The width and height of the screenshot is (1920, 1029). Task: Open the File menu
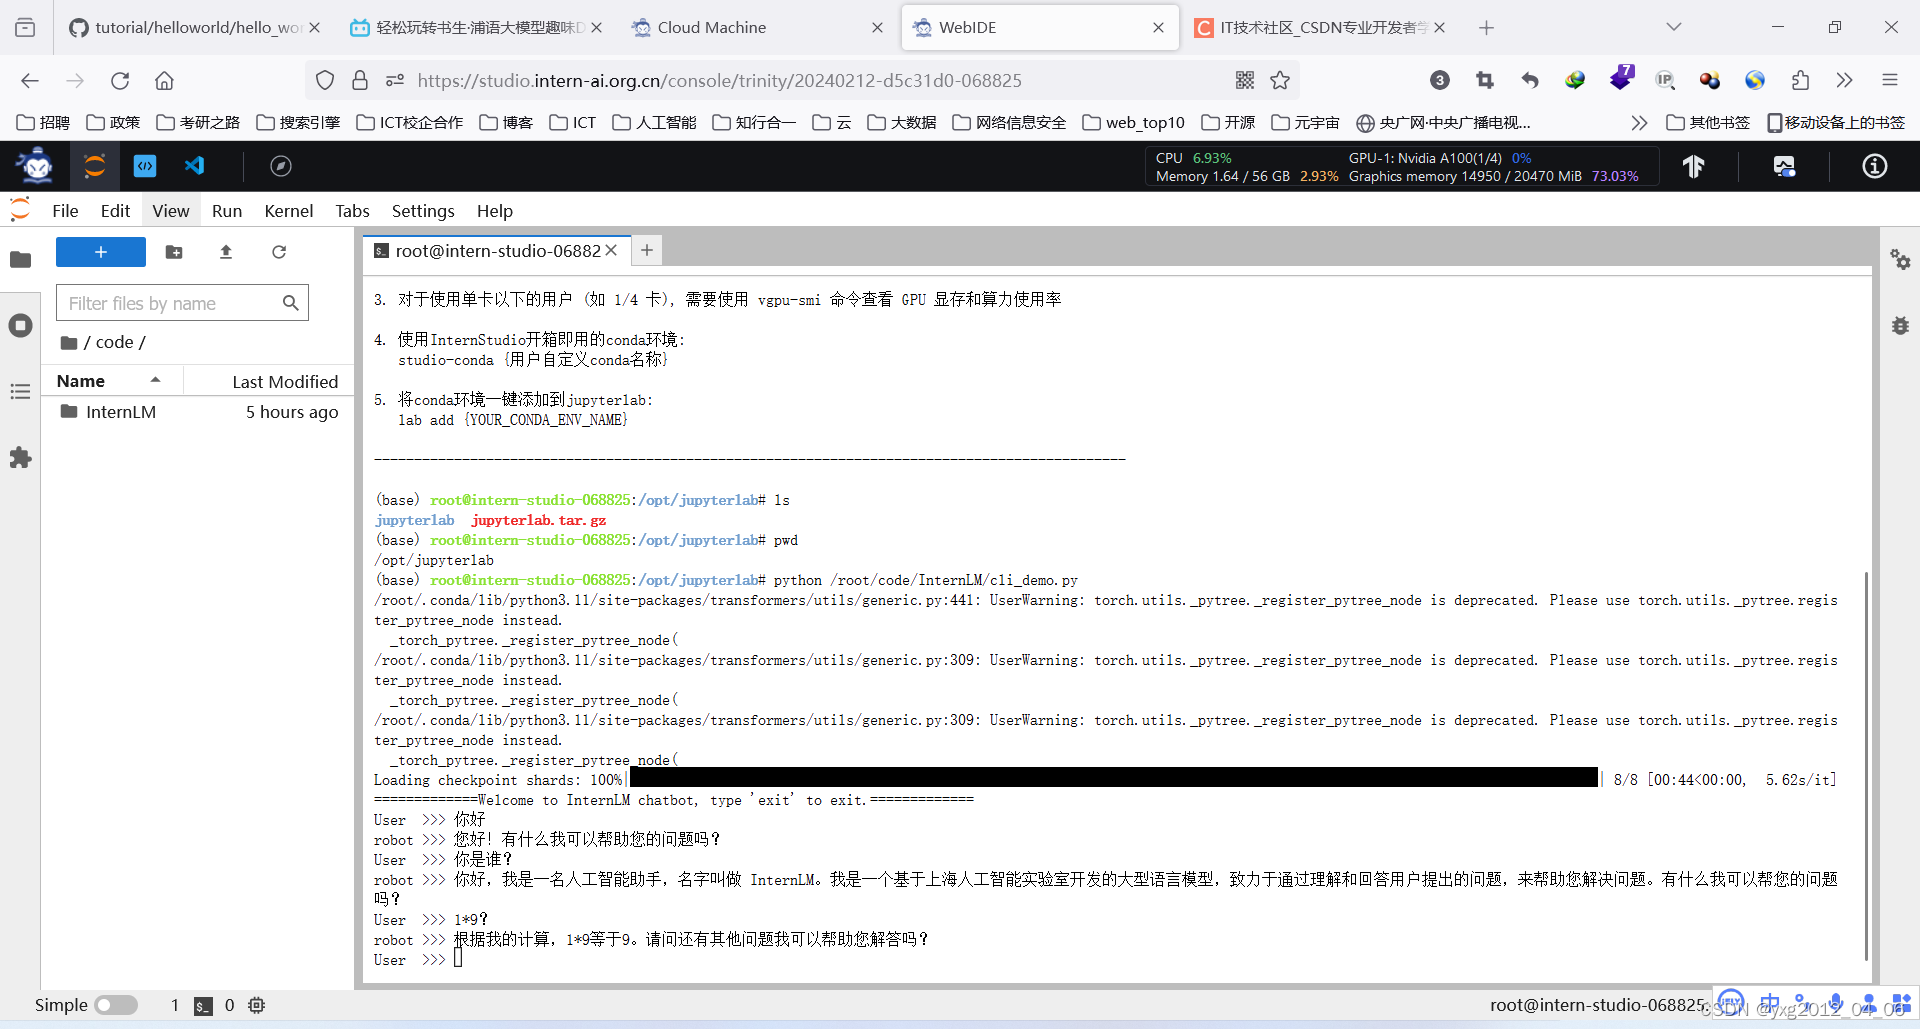click(x=65, y=211)
